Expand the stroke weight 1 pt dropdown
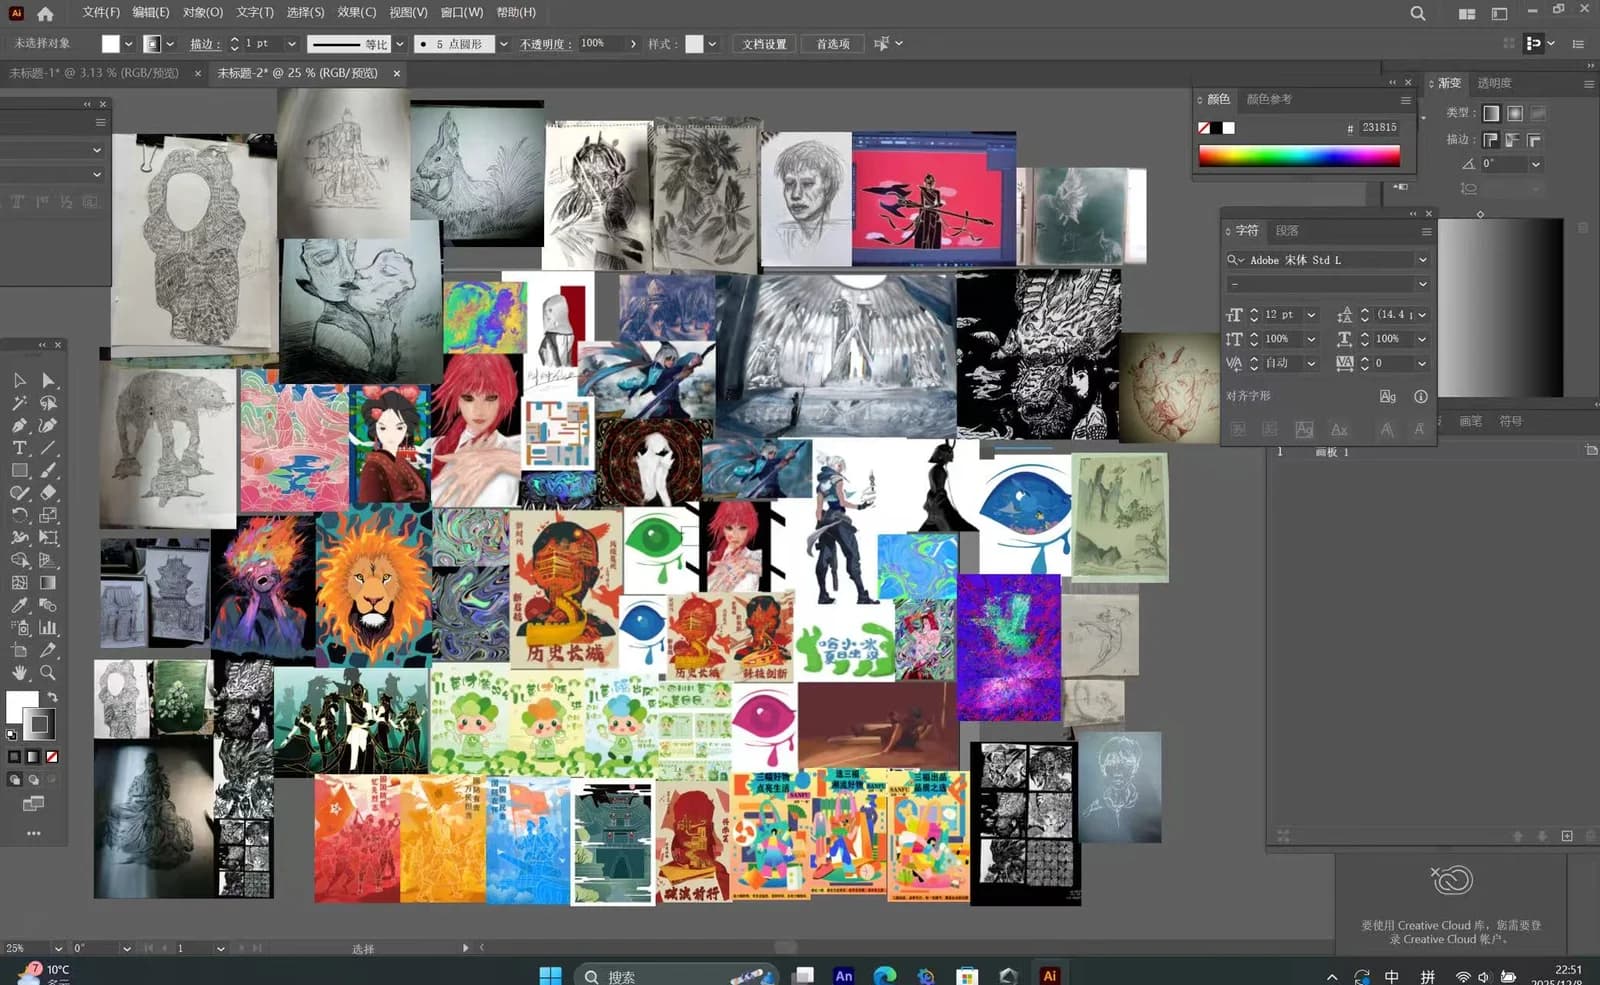The width and height of the screenshot is (1600, 985). click(x=292, y=44)
